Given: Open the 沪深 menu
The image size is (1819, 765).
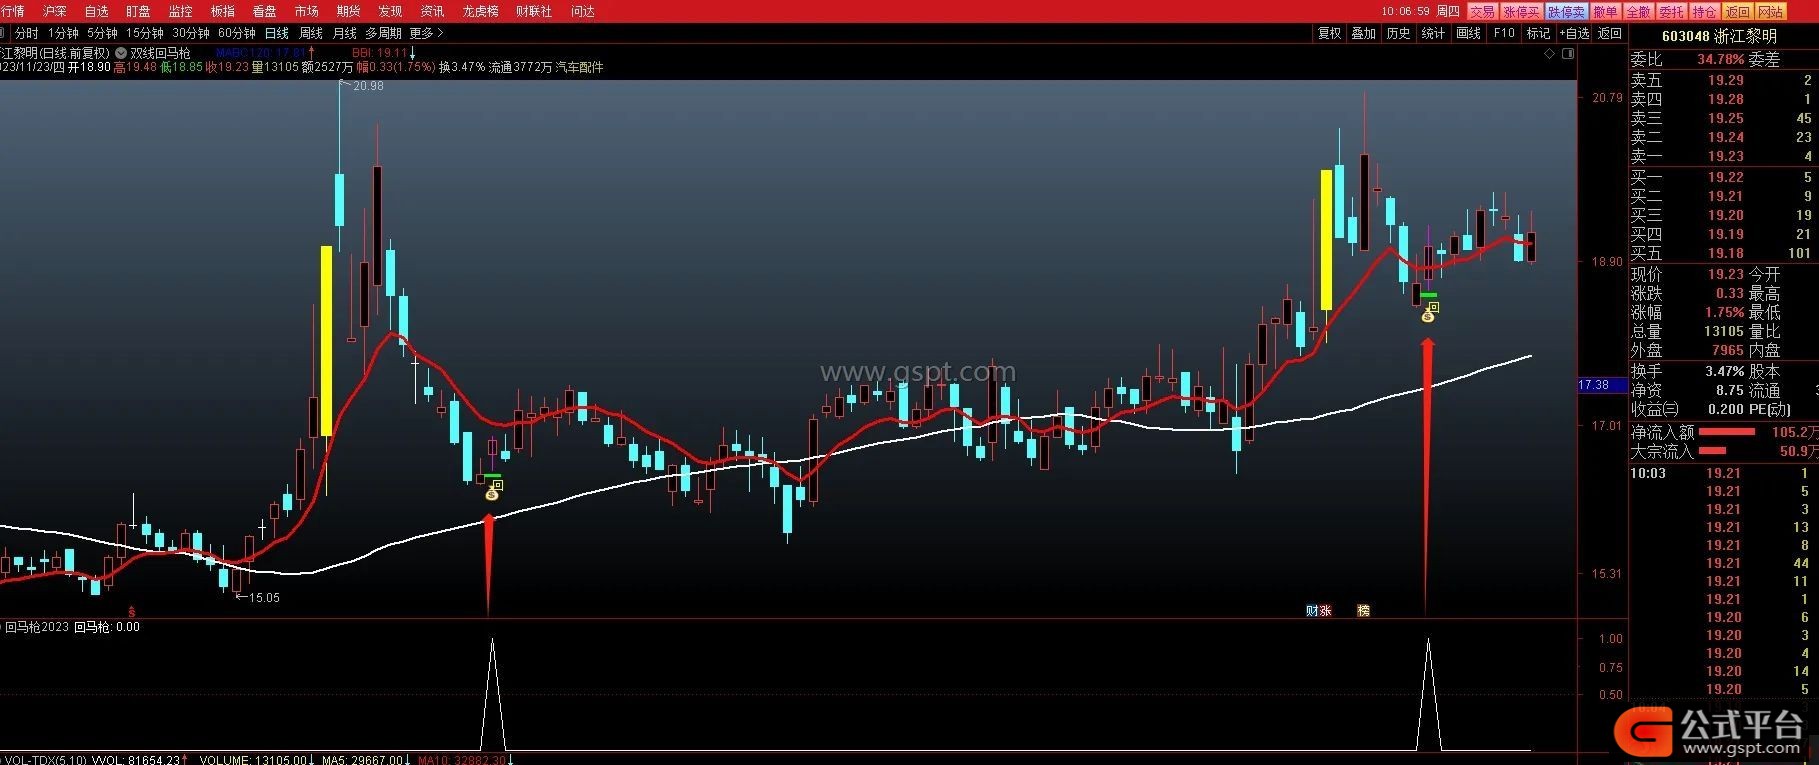Looking at the screenshot, I should (x=54, y=11).
